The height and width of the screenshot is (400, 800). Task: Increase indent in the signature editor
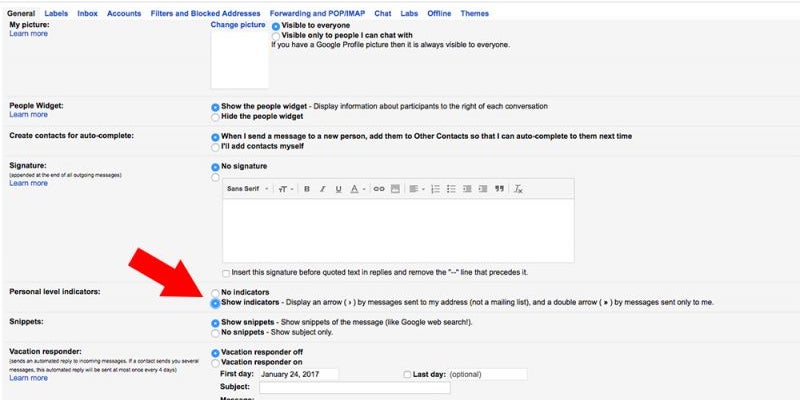pos(483,189)
